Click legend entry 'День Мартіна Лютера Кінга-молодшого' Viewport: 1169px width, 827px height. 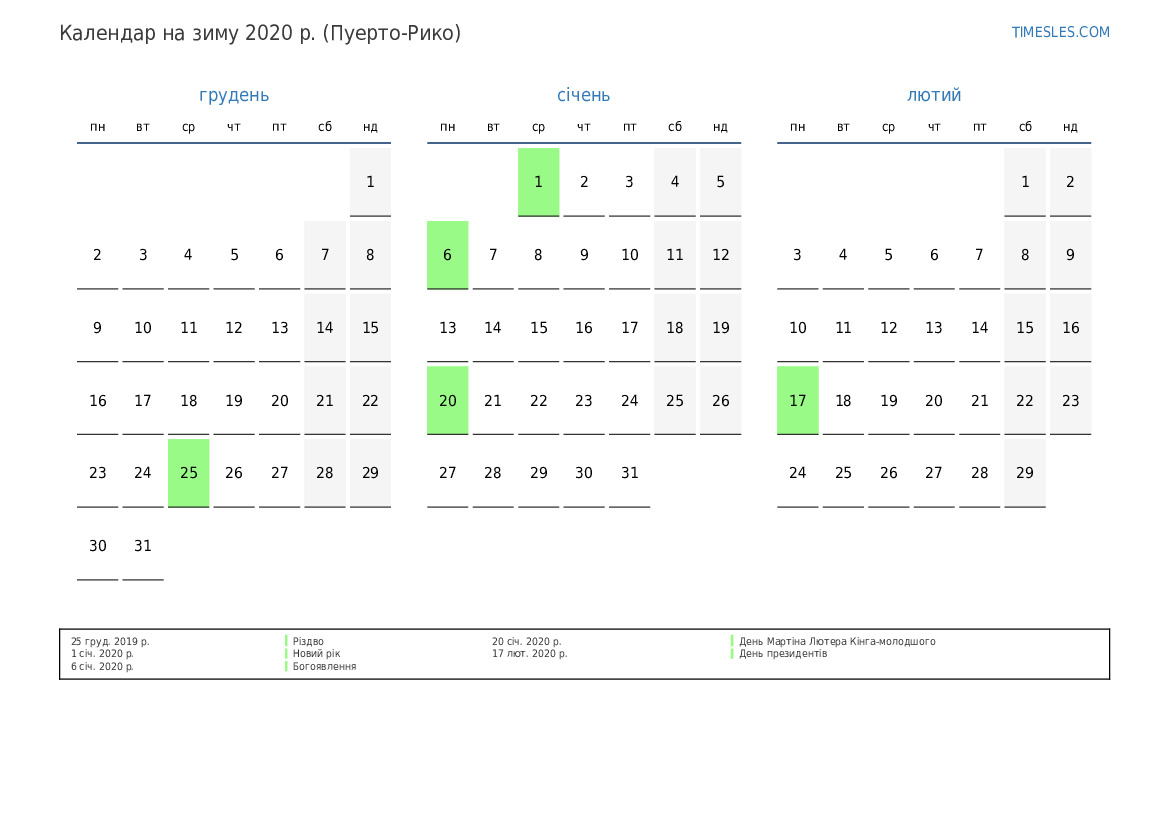click(837, 641)
